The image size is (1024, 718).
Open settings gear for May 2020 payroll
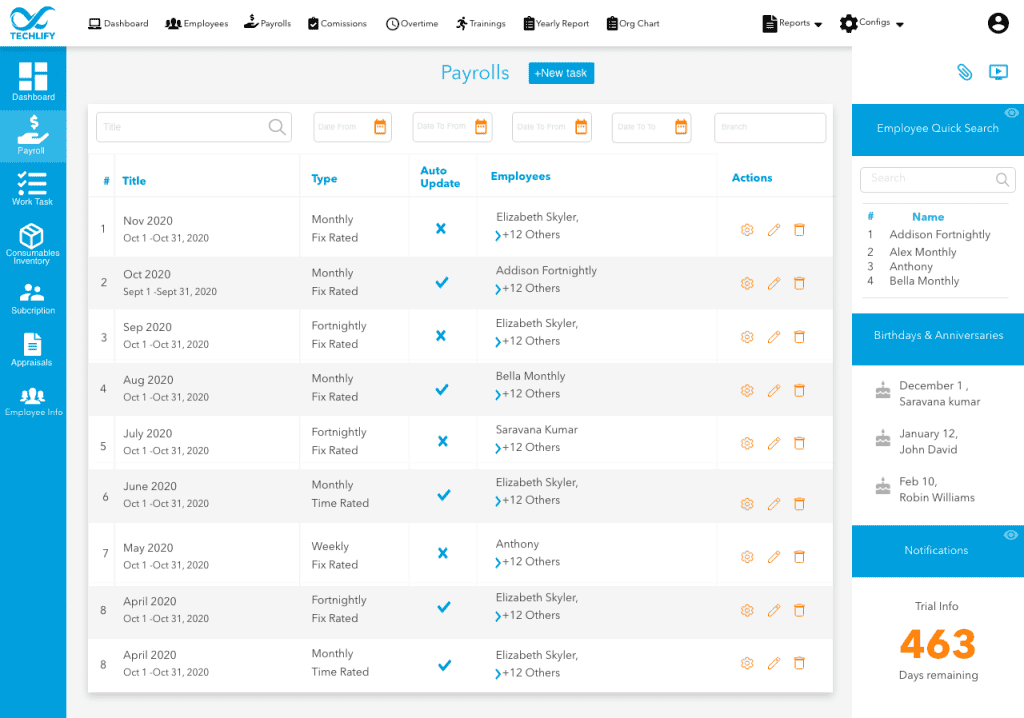[x=747, y=557]
